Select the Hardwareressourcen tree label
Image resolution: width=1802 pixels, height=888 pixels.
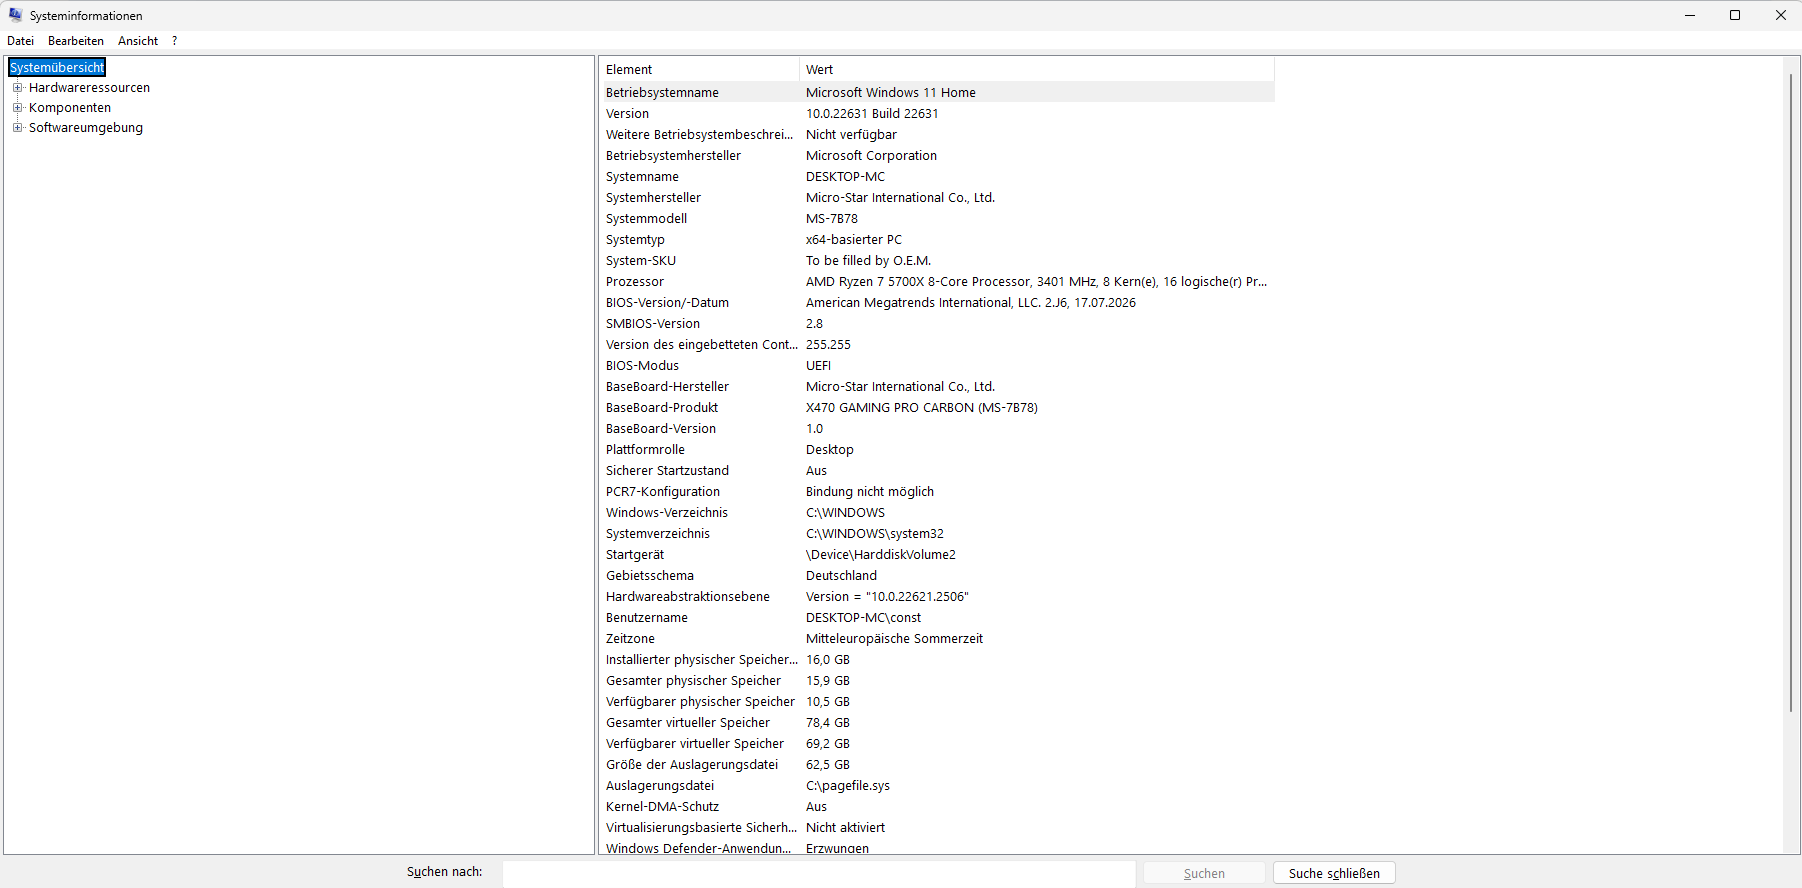point(89,88)
